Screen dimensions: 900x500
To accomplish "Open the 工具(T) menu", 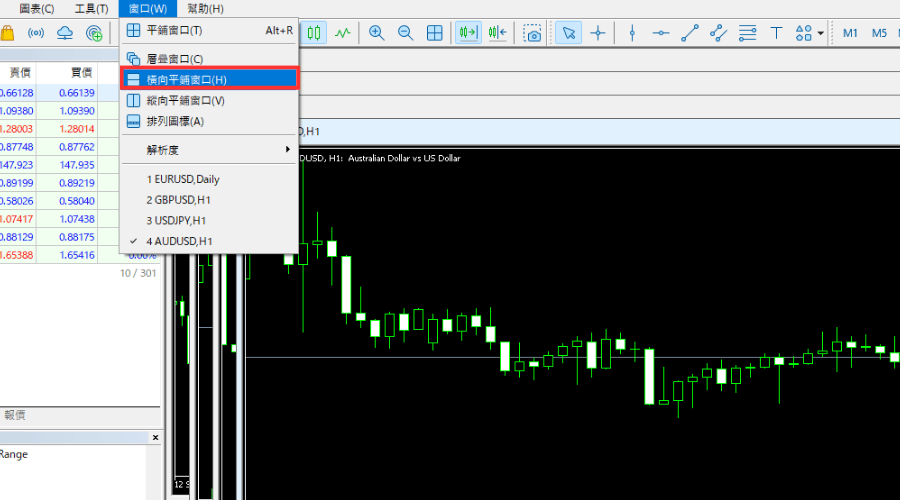I will pos(91,9).
